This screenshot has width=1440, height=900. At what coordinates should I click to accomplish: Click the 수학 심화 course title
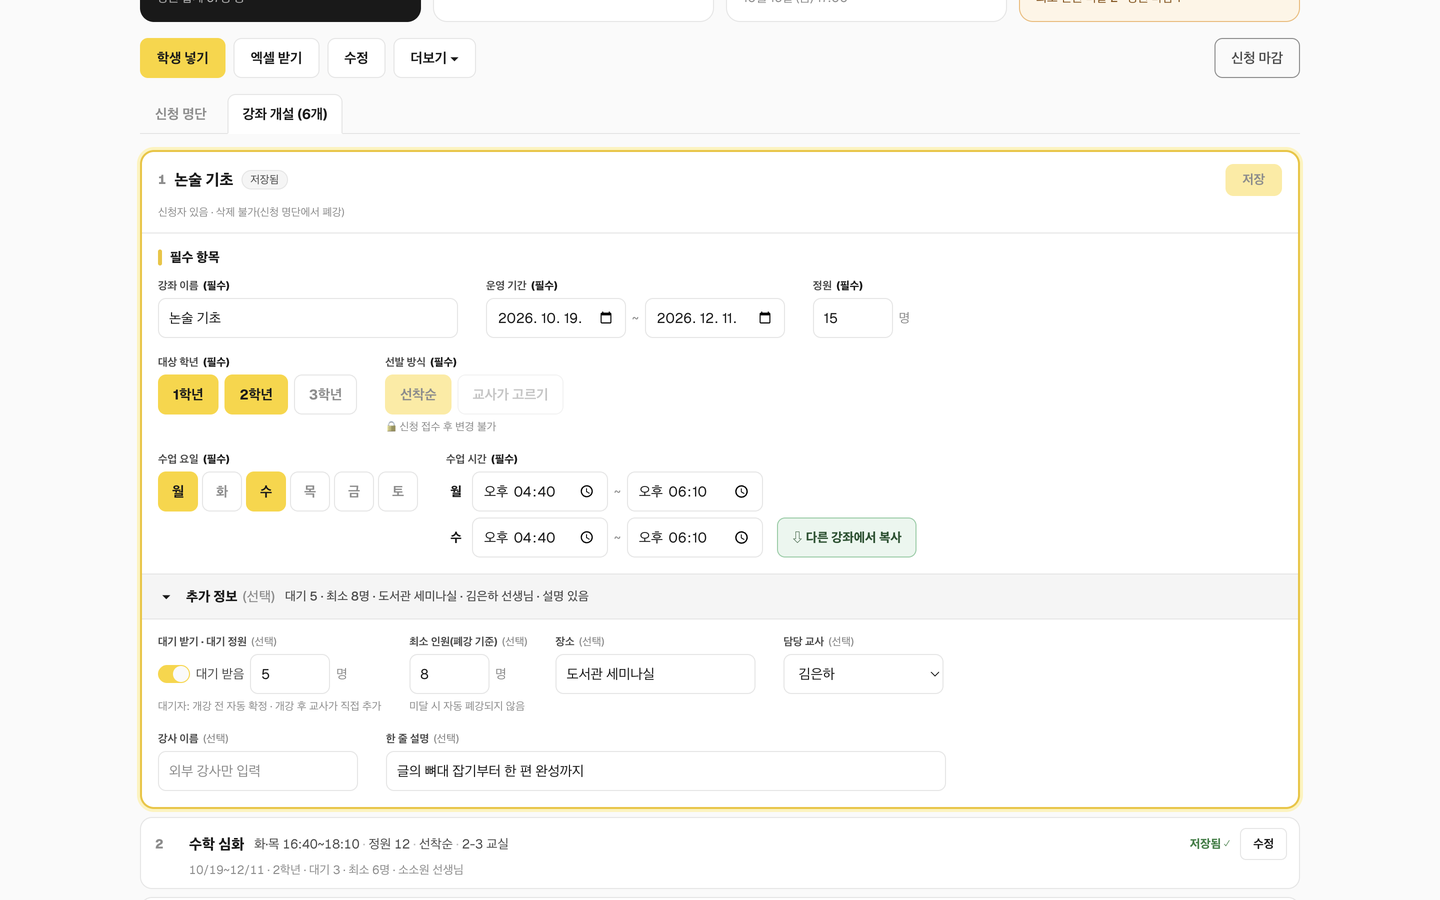coord(216,844)
